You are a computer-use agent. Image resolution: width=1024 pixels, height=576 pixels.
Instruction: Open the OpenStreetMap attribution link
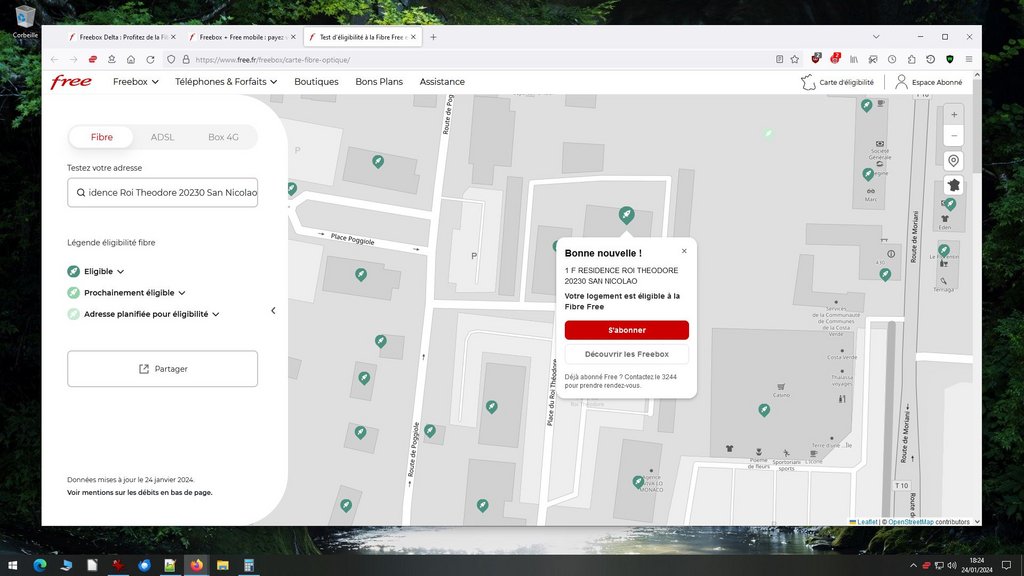(x=911, y=522)
